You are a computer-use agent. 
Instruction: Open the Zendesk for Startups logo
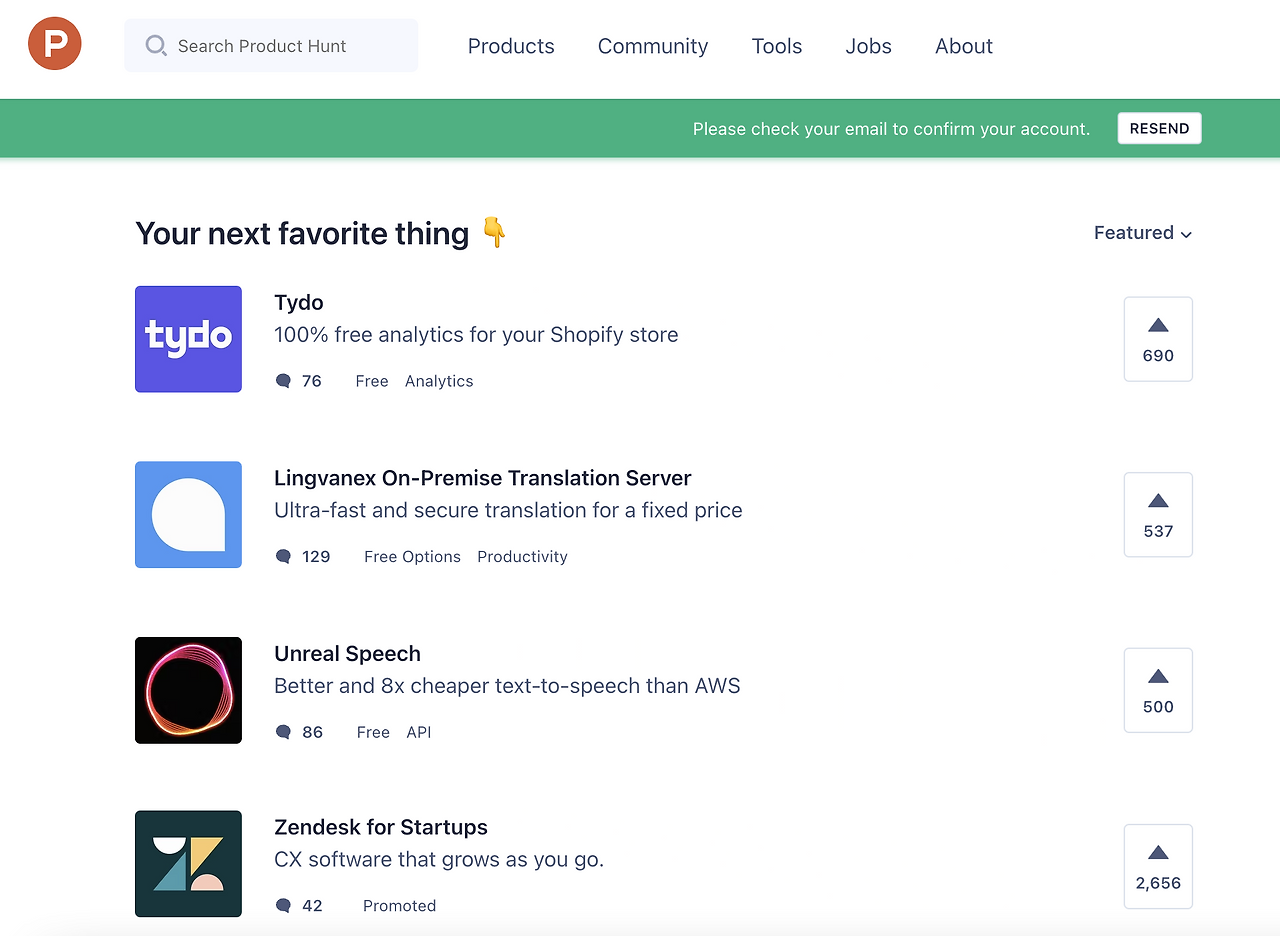(188, 864)
